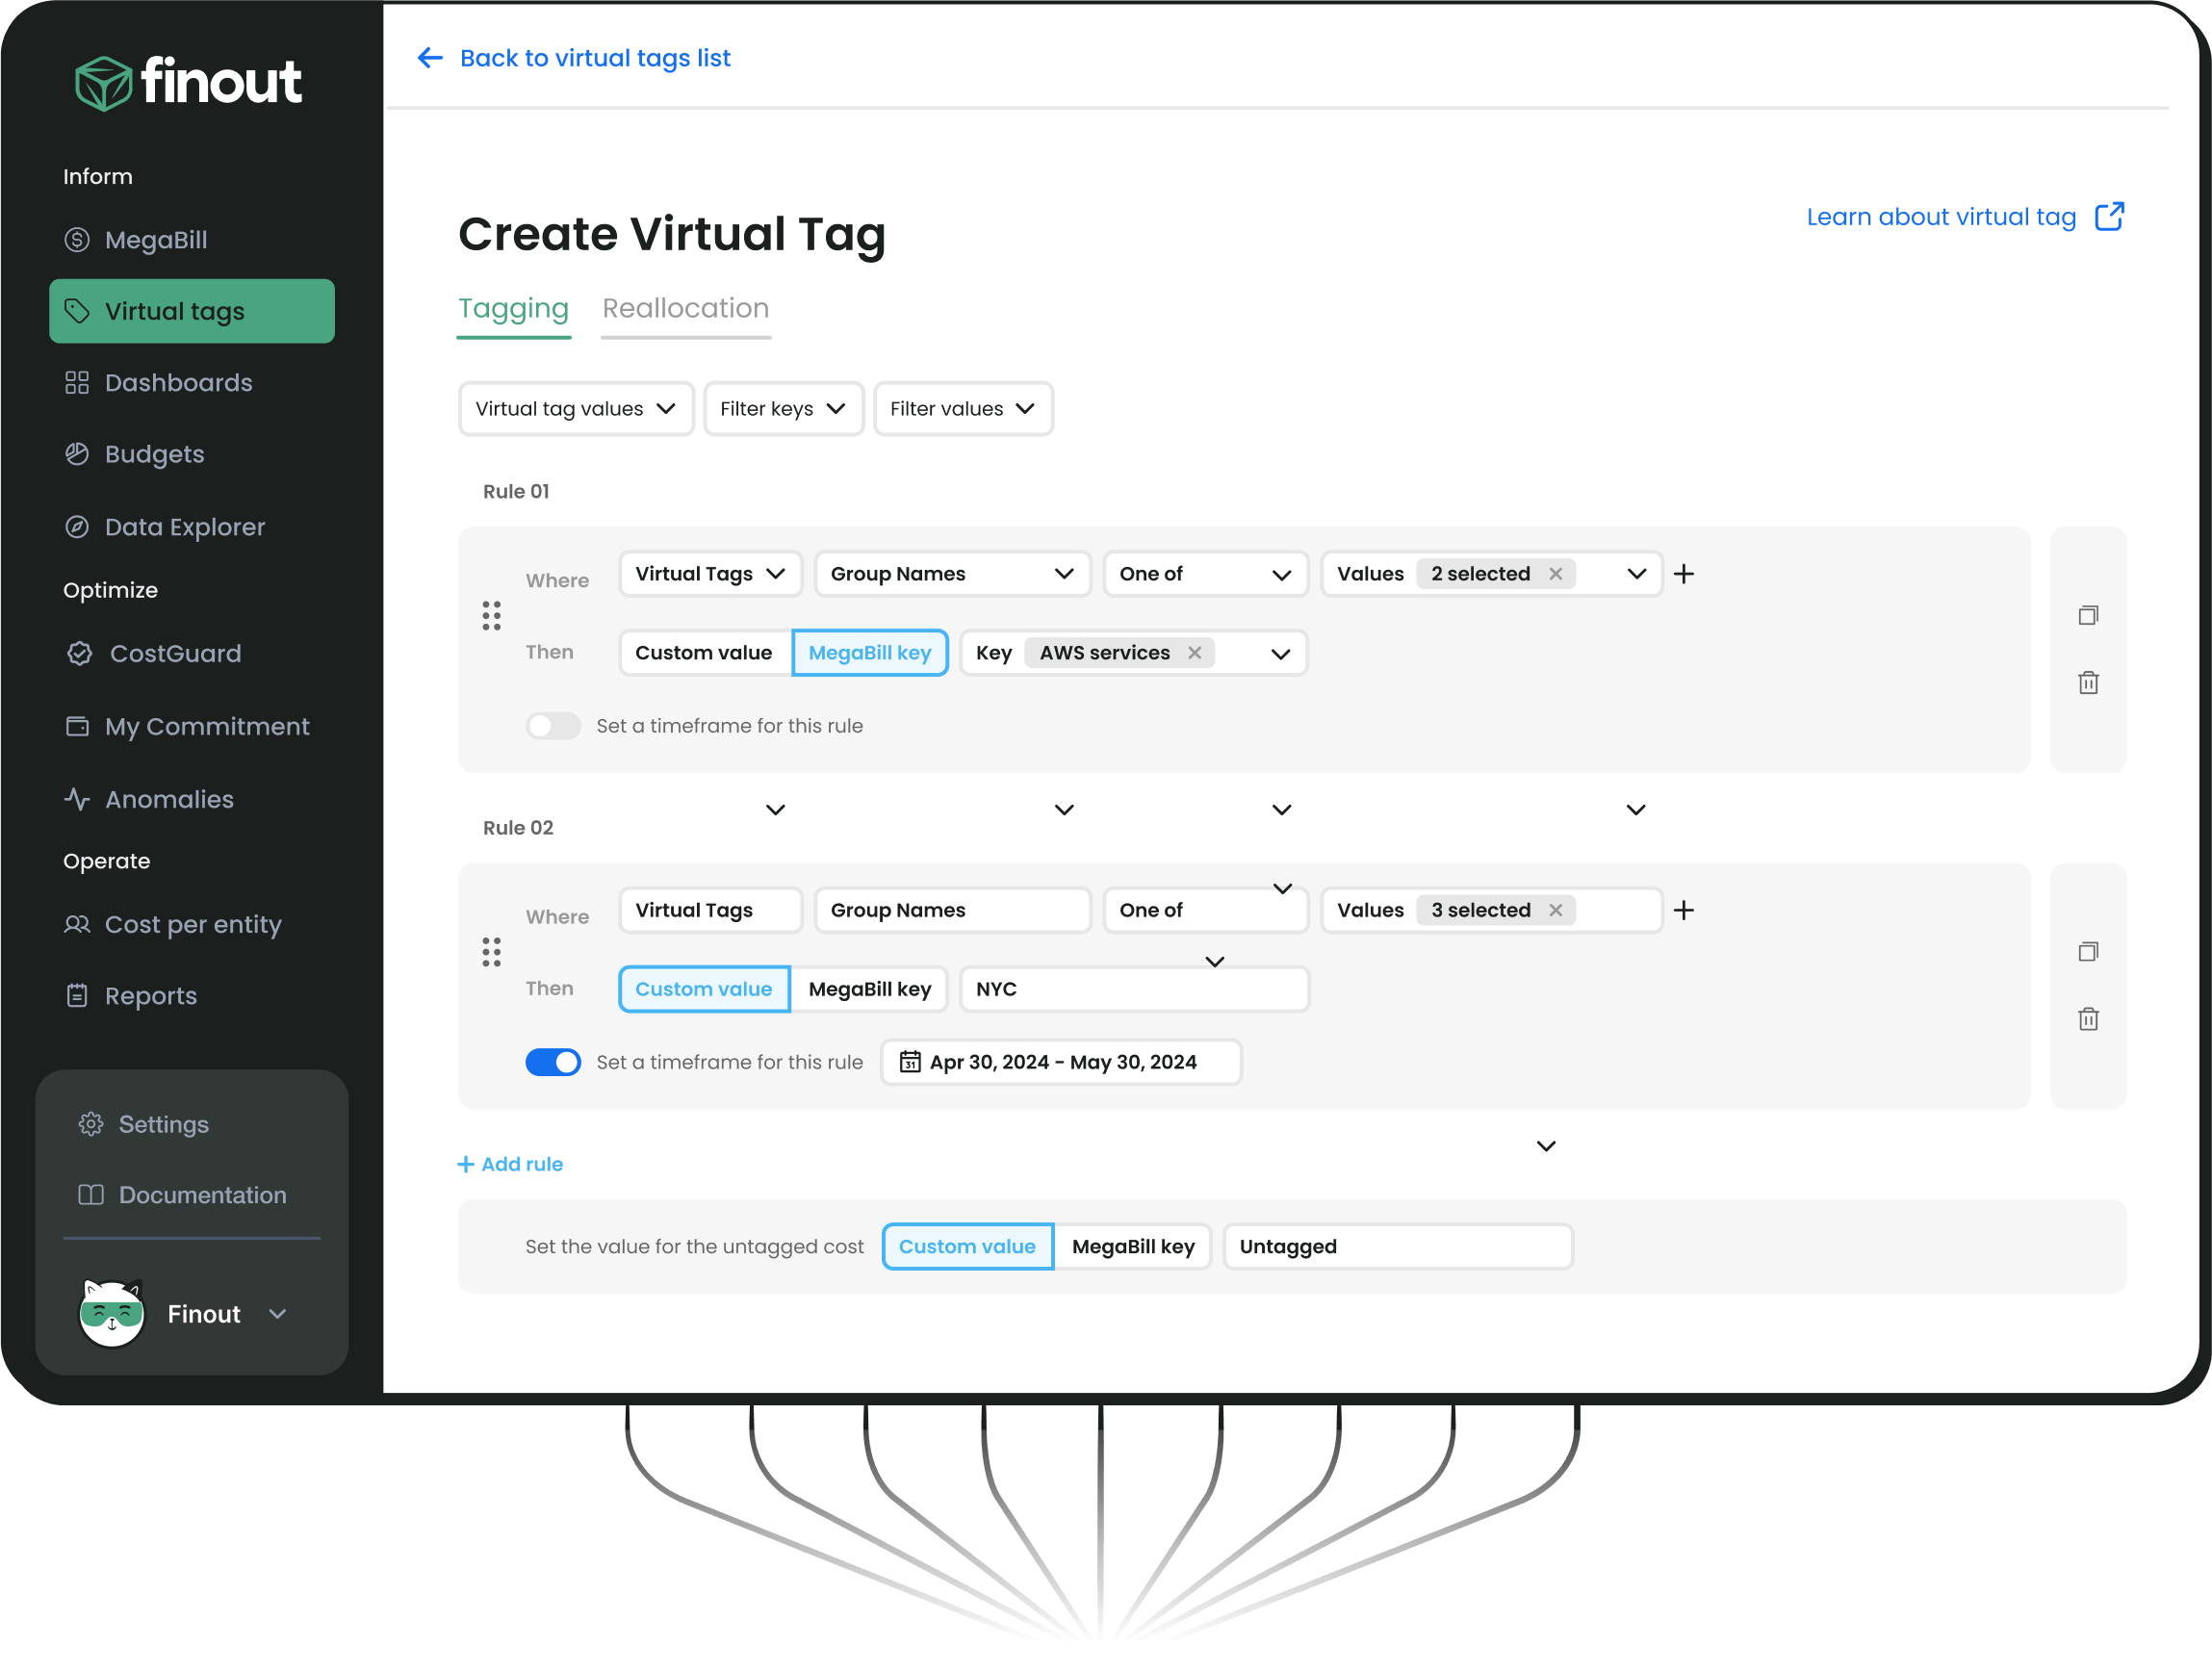Open Dashboards from the sidebar
This screenshot has height=1671, width=2212.
point(178,382)
